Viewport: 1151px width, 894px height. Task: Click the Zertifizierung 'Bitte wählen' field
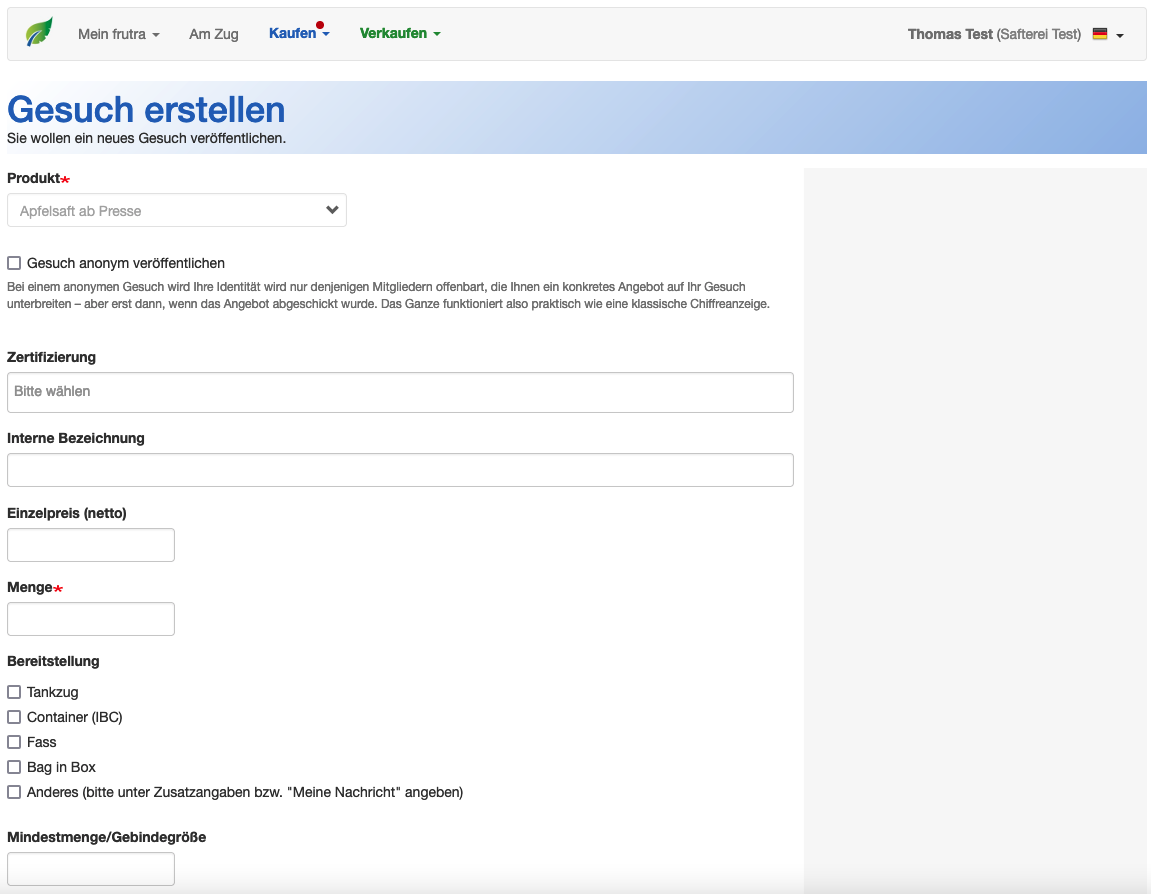400,392
